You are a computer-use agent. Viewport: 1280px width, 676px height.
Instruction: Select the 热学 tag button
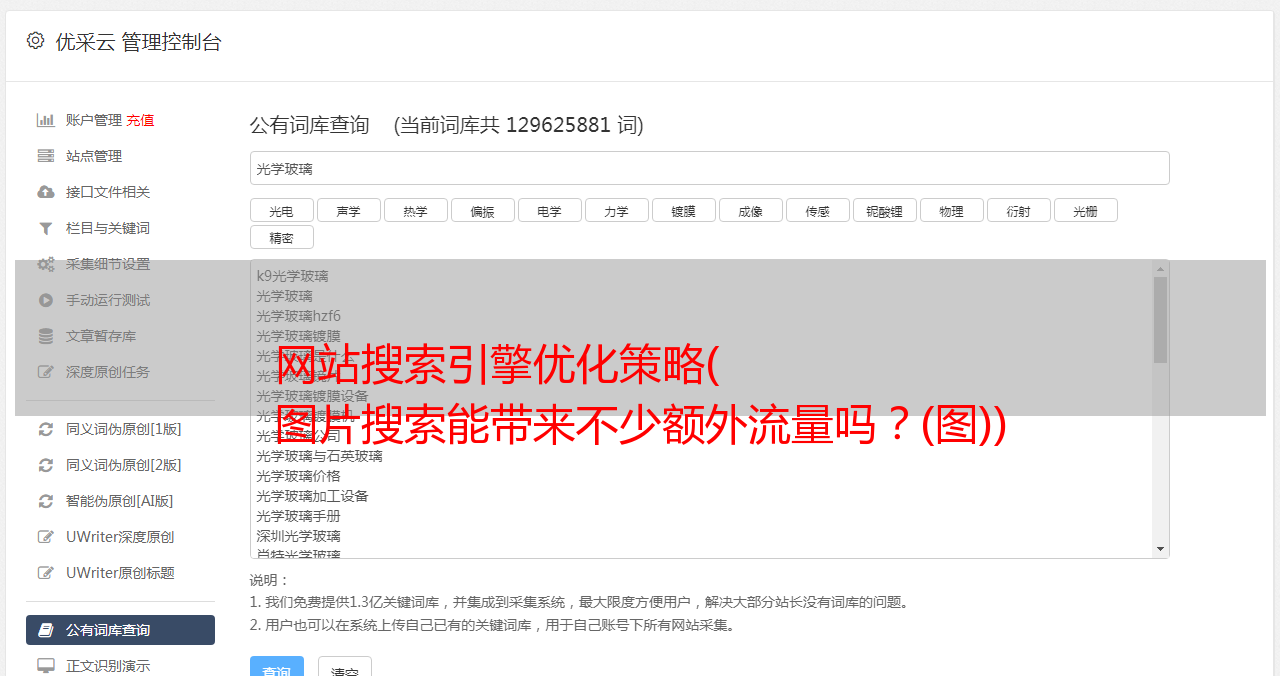click(415, 210)
